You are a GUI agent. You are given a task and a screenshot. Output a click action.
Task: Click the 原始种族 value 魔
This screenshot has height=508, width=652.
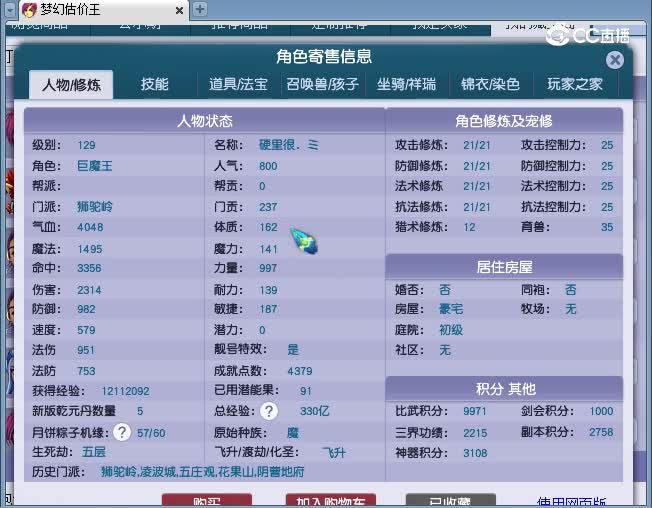[x=293, y=433]
